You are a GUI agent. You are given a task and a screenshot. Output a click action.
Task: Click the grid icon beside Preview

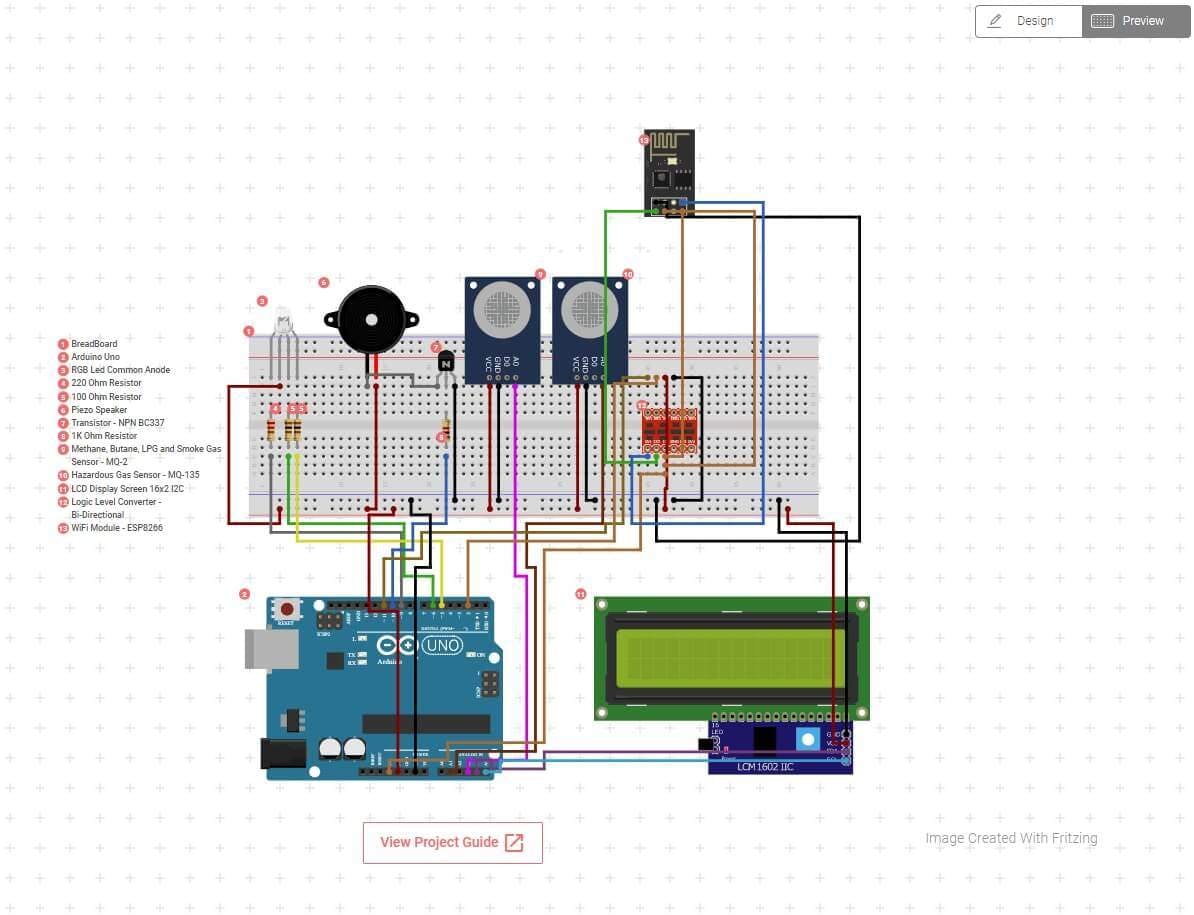click(x=1102, y=21)
